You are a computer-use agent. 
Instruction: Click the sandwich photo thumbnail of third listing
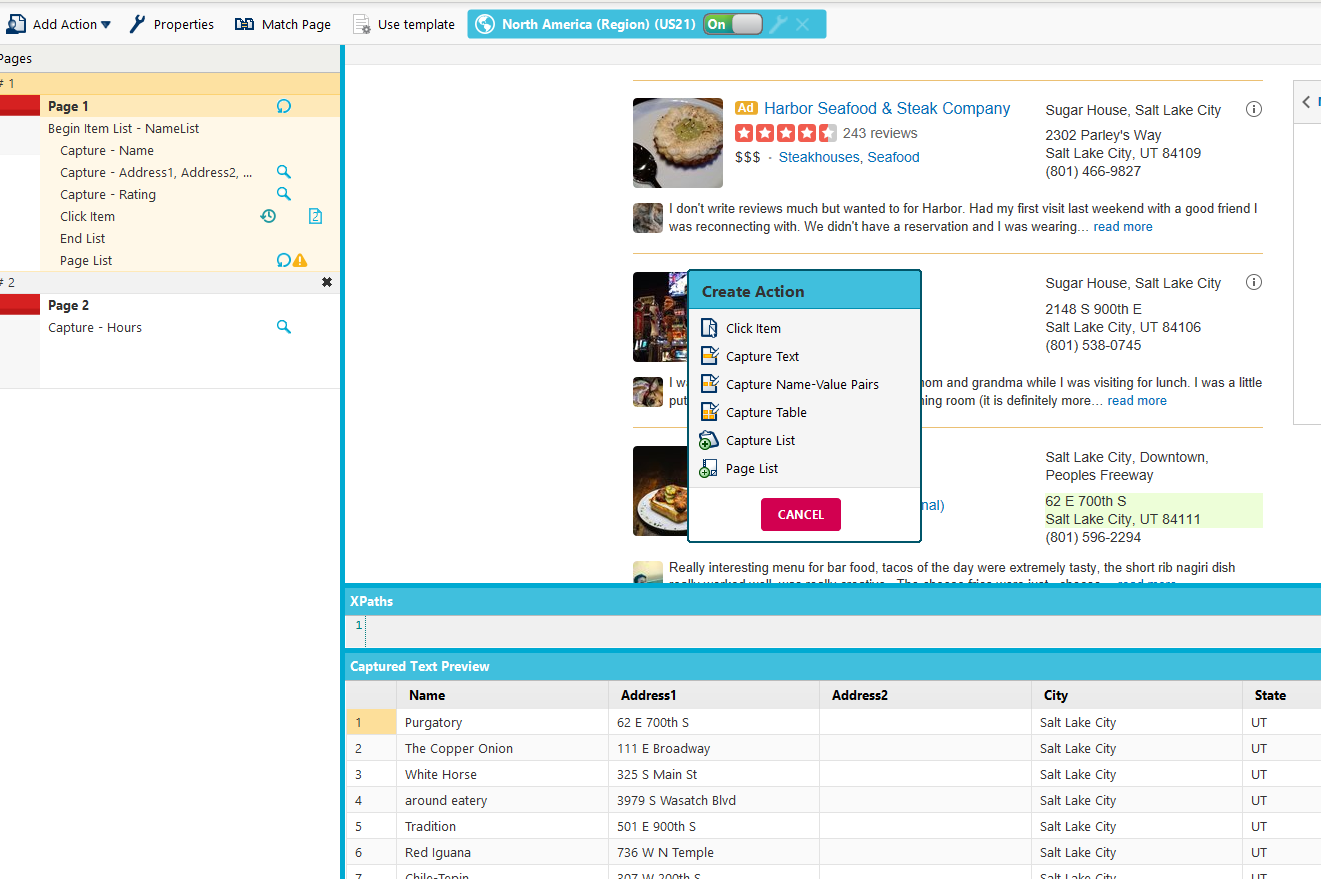660,491
